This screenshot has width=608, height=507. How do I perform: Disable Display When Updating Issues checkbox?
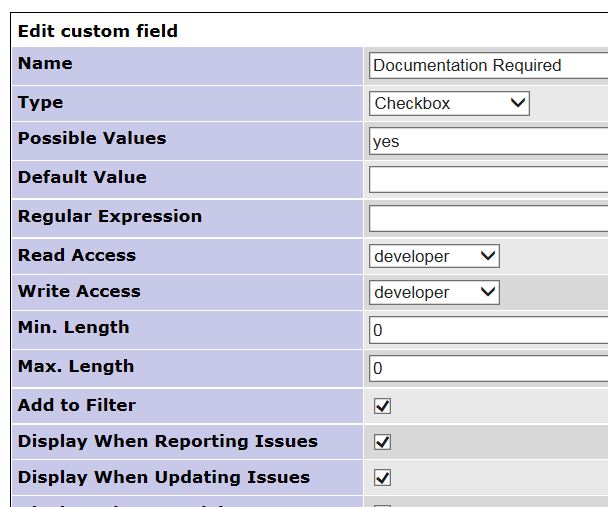point(382,478)
